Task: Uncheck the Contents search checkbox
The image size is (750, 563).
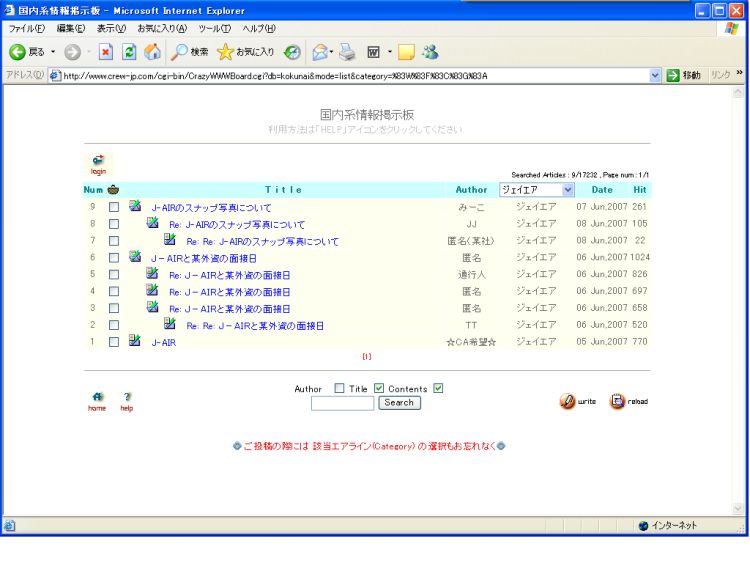Action: coord(438,389)
